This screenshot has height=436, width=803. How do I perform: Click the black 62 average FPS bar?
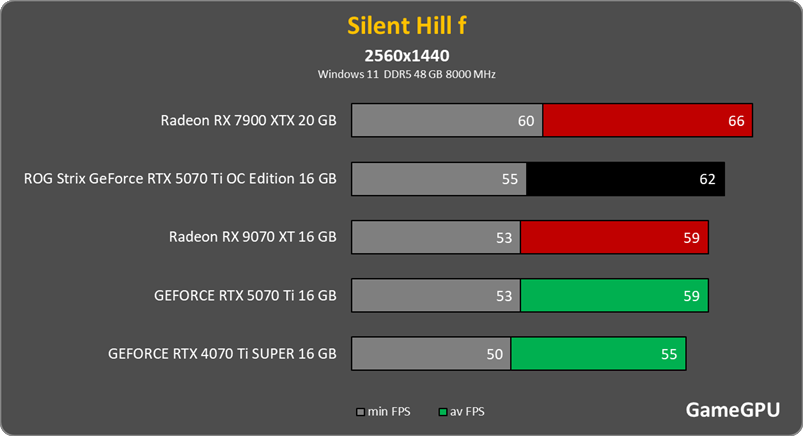(625, 179)
